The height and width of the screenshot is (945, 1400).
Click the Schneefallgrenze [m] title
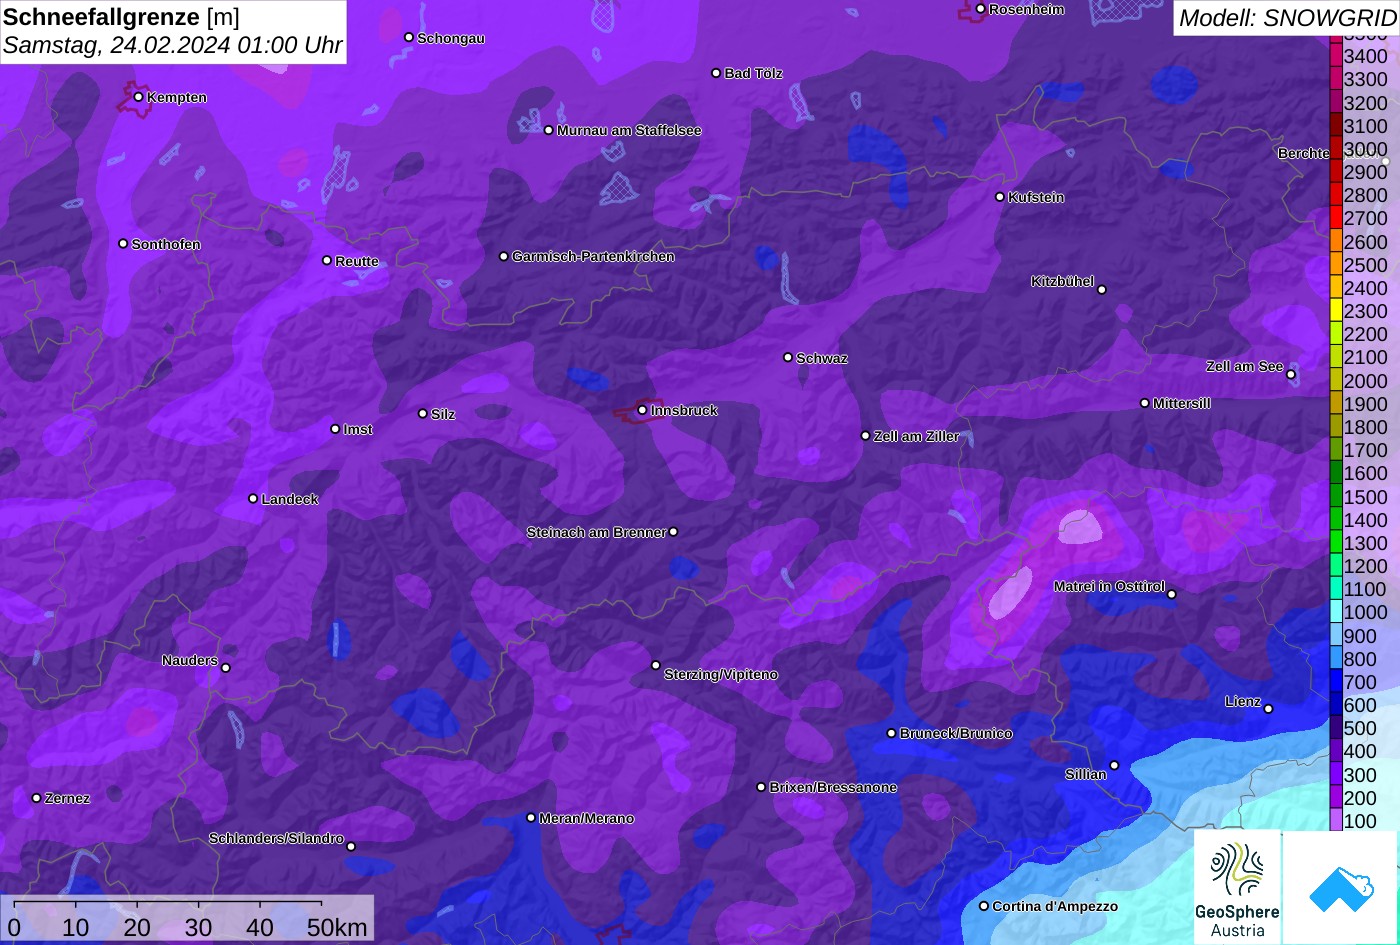pos(121,17)
